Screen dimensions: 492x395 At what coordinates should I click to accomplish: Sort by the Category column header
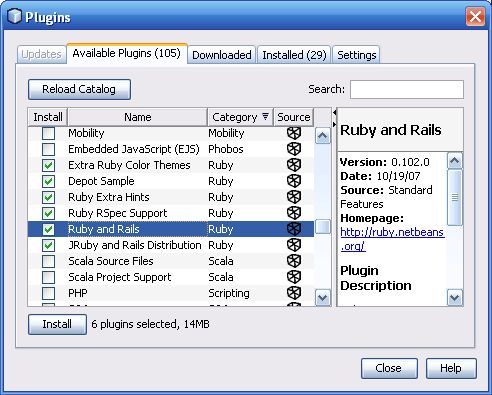[240, 117]
